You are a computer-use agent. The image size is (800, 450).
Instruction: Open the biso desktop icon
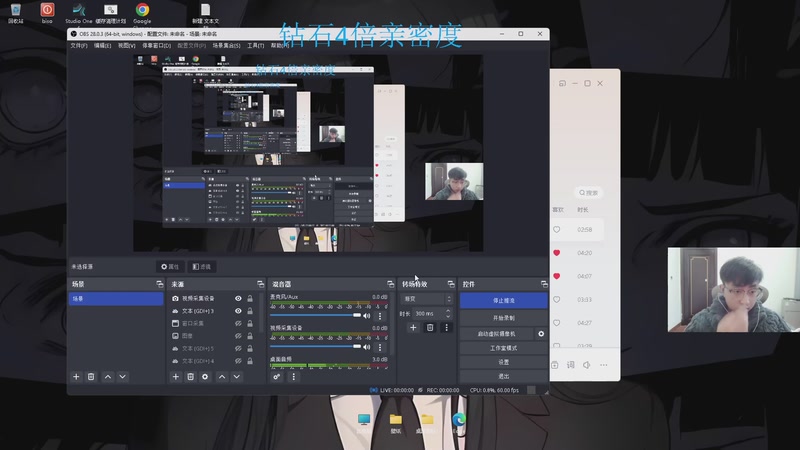click(47, 13)
